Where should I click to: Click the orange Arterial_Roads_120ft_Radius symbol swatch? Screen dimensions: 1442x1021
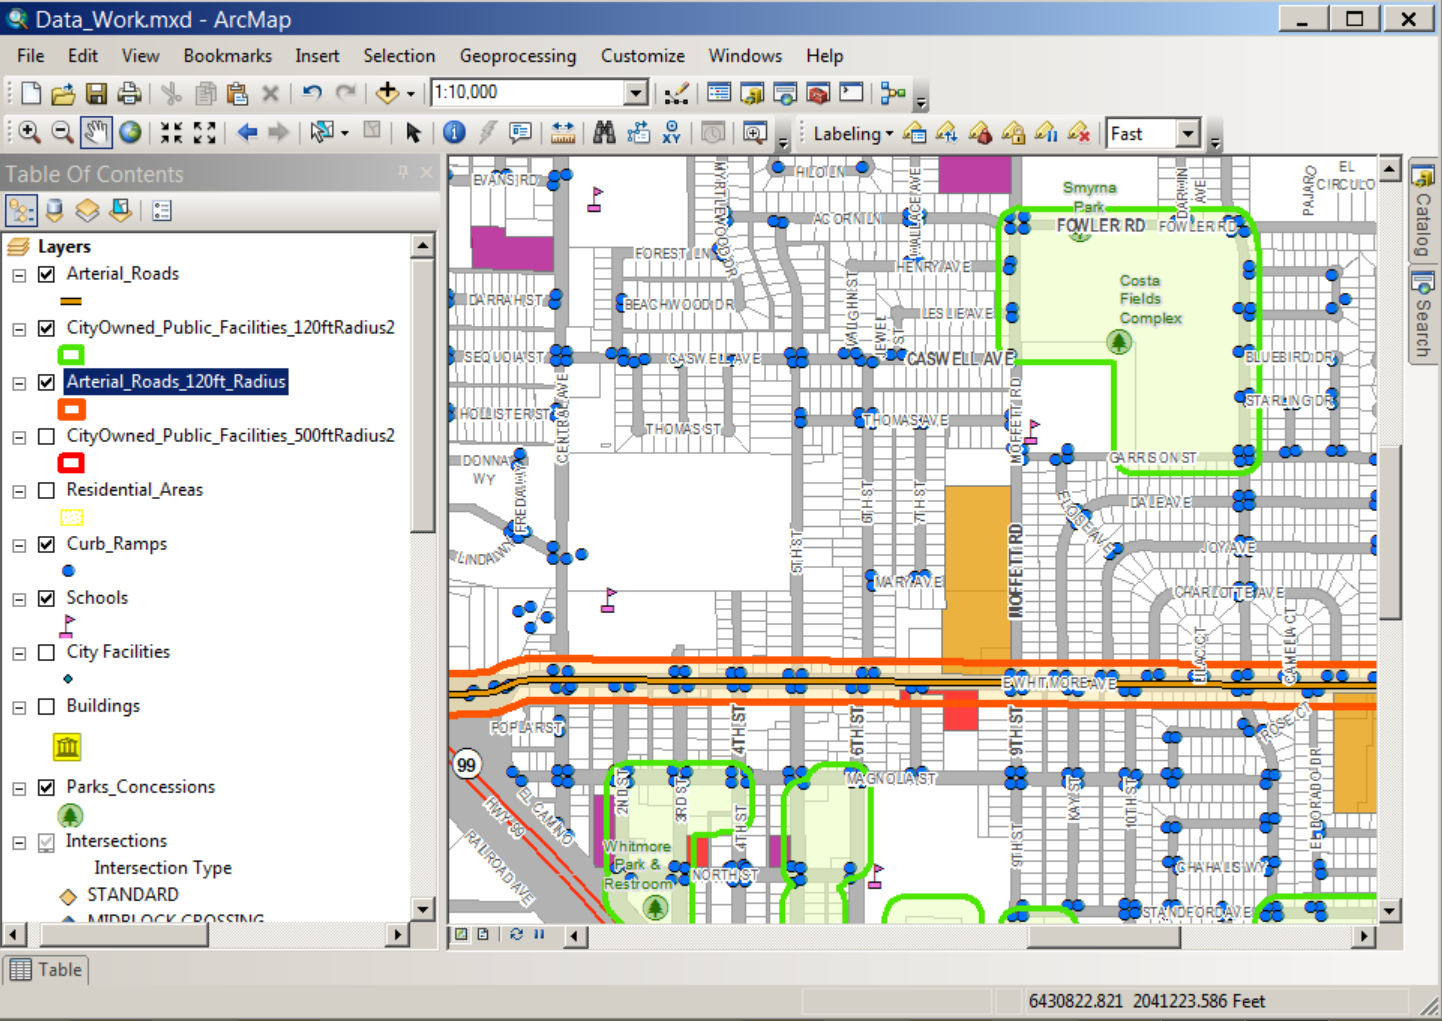point(71,409)
